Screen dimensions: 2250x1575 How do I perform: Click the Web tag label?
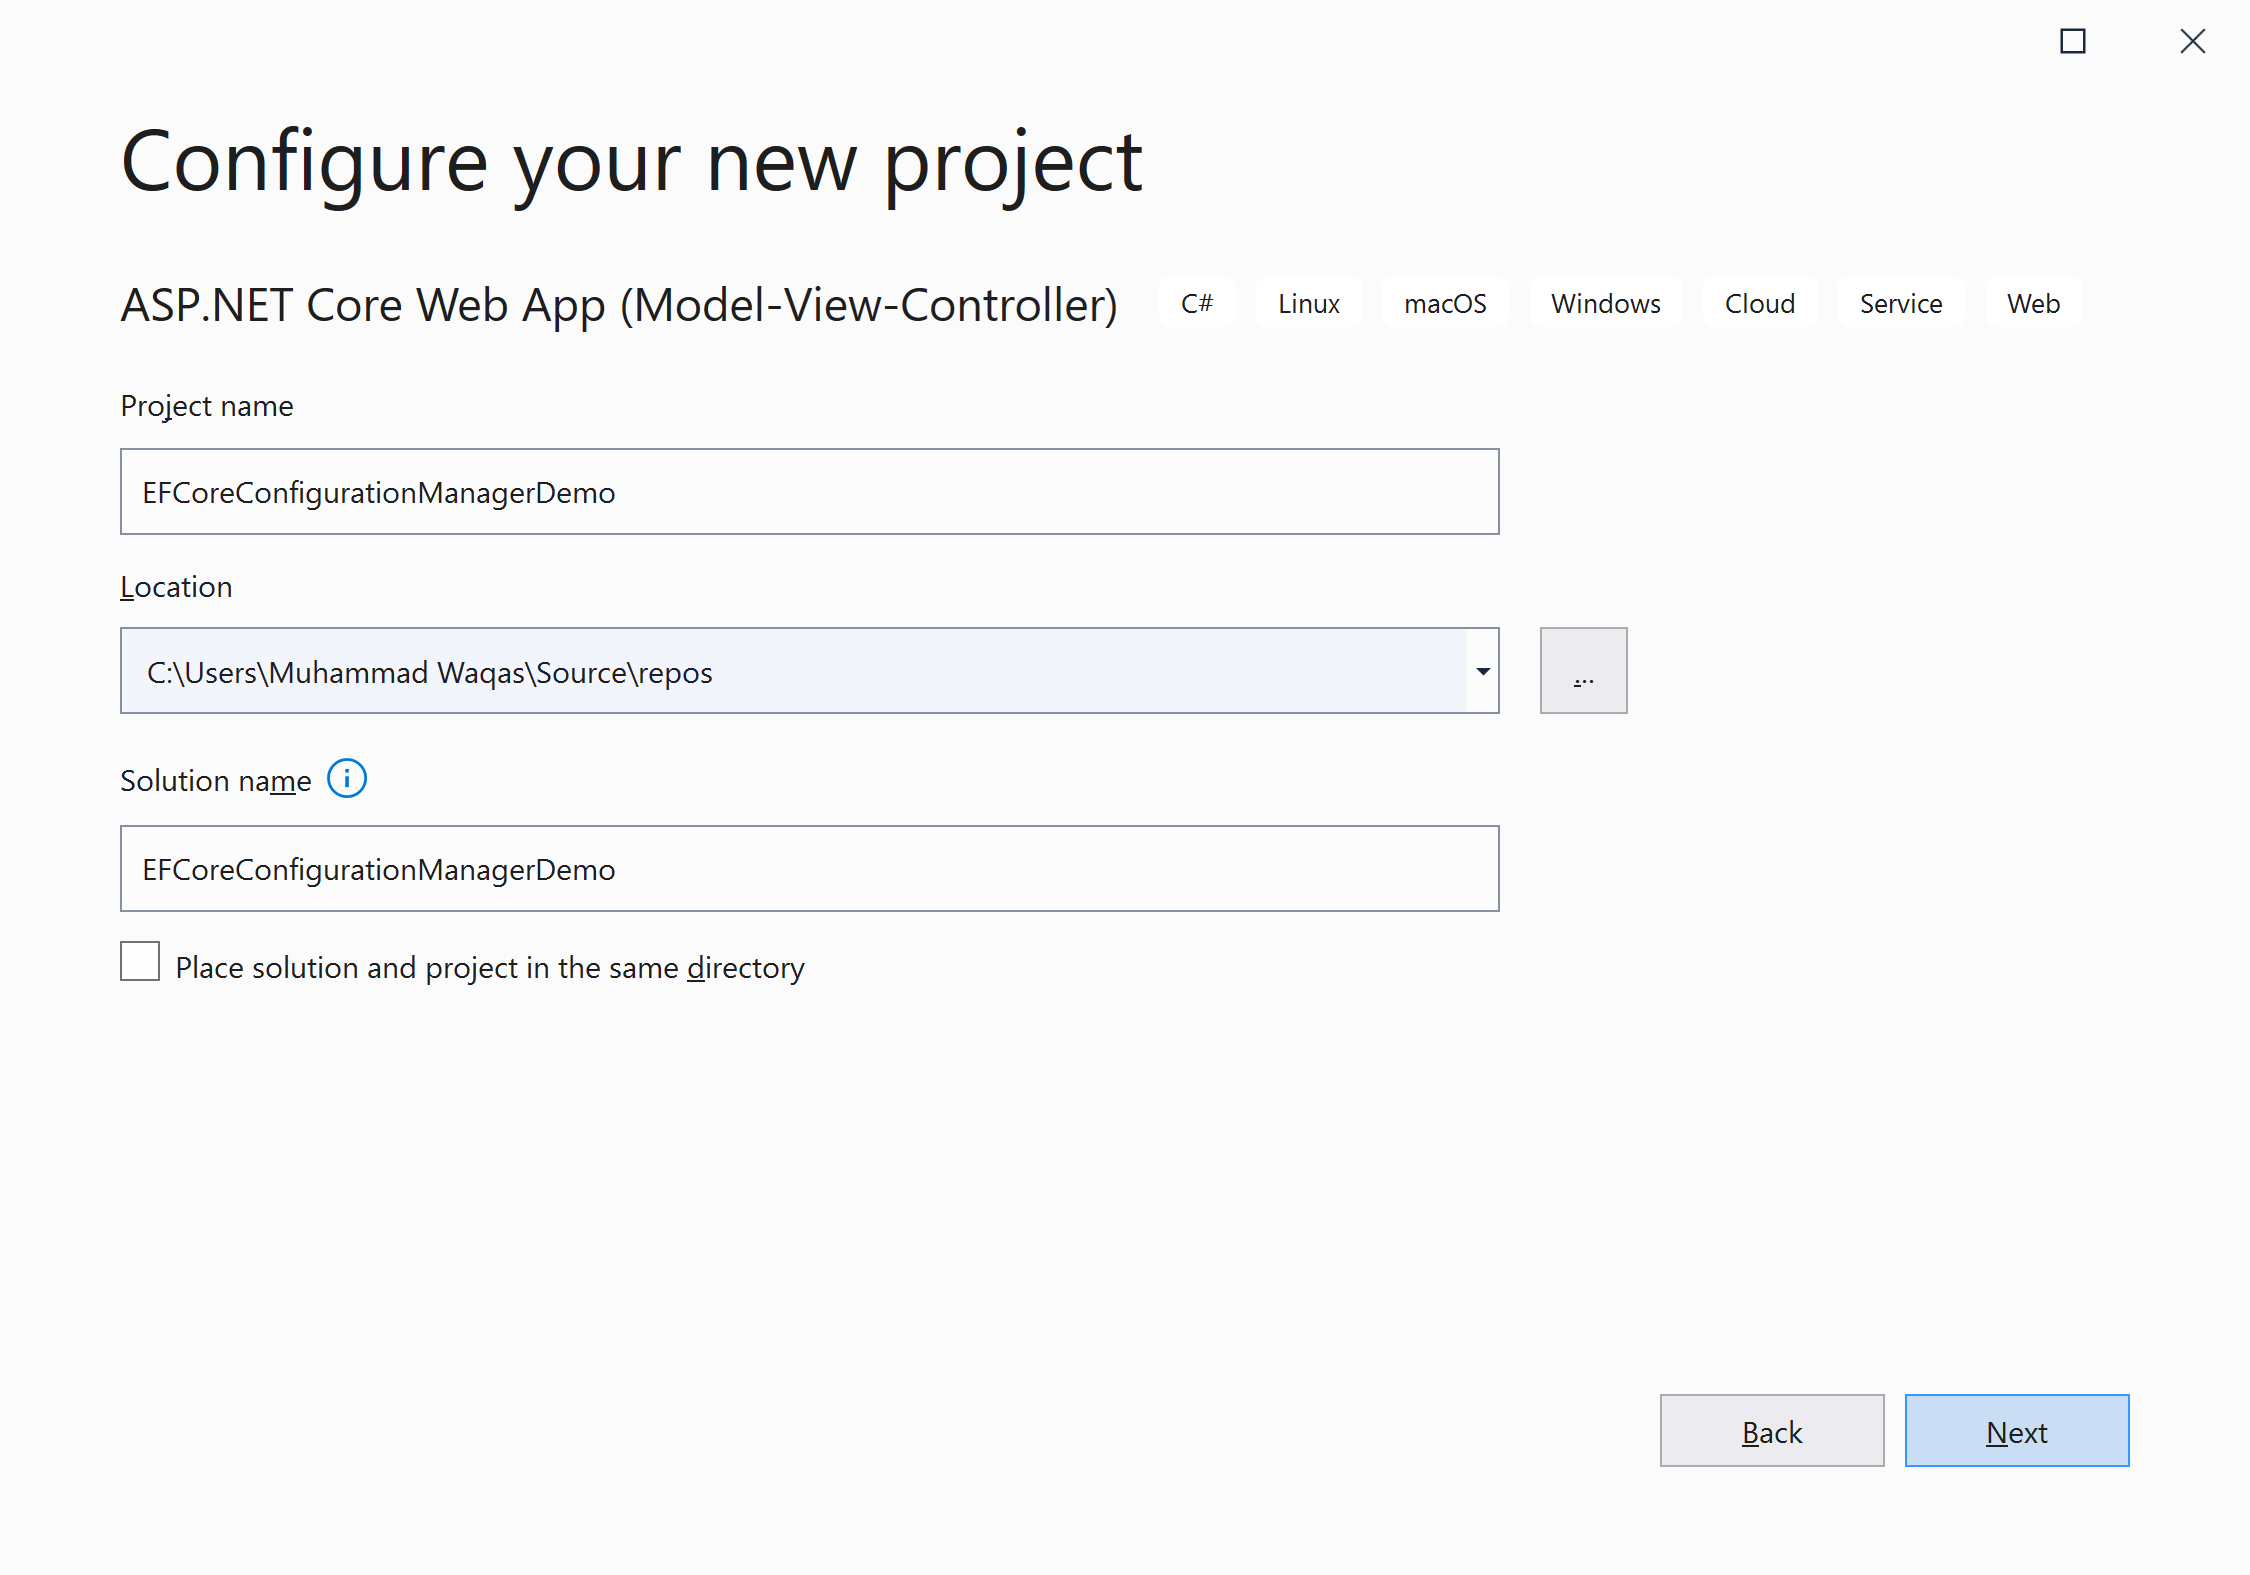pos(2032,304)
